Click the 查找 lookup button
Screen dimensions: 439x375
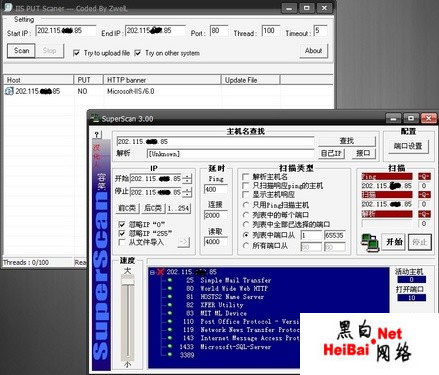pos(347,141)
